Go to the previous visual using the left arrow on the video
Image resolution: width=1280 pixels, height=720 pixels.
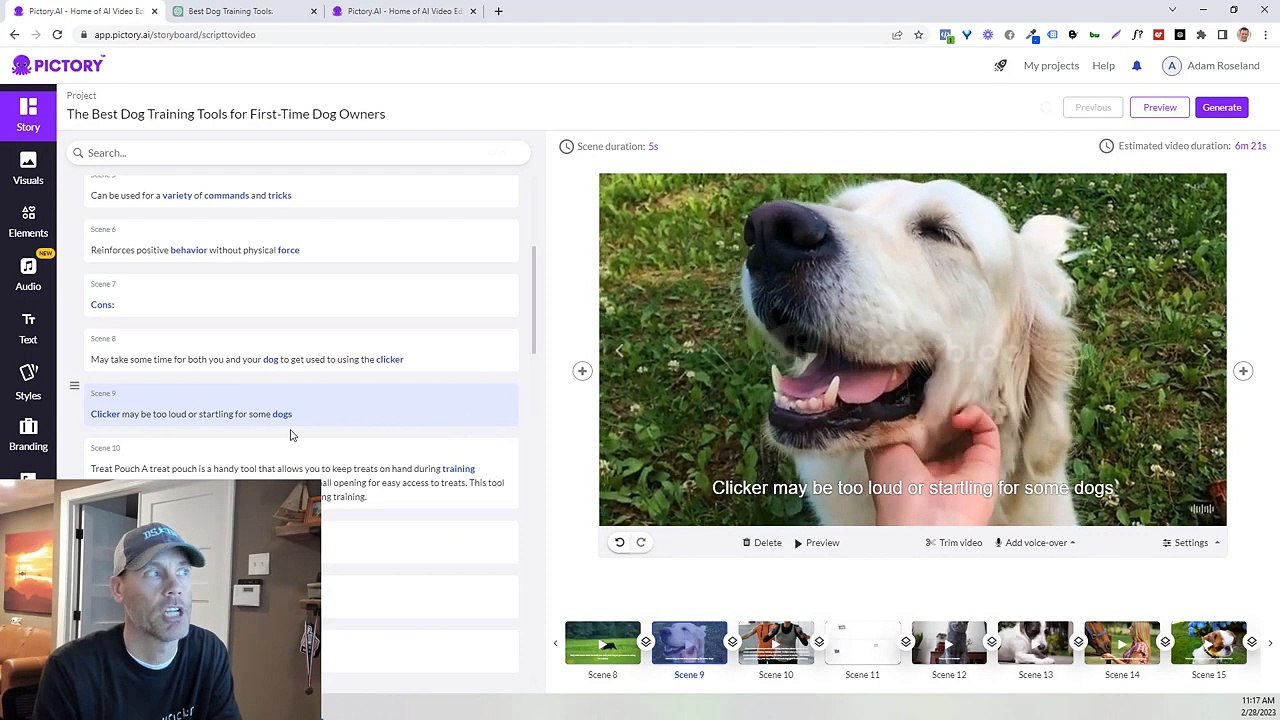619,350
